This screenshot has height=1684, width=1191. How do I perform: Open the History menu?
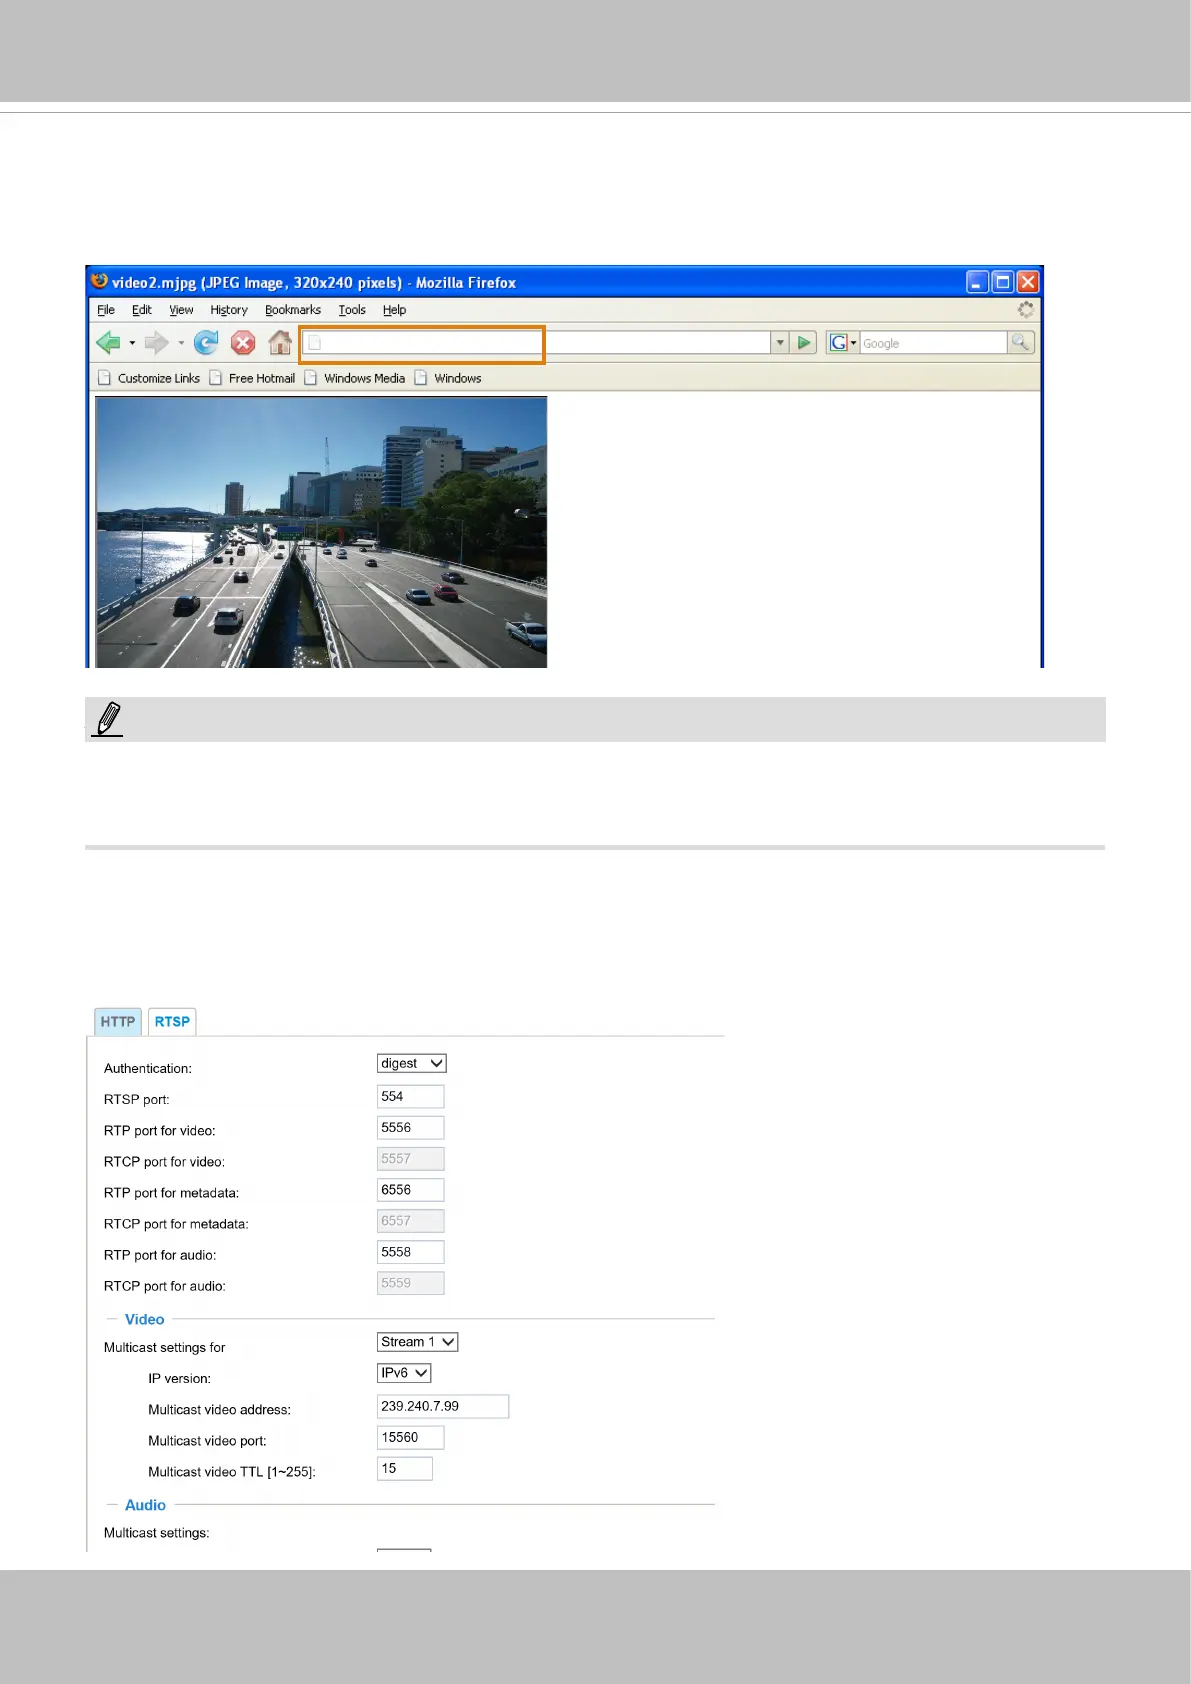coord(229,310)
